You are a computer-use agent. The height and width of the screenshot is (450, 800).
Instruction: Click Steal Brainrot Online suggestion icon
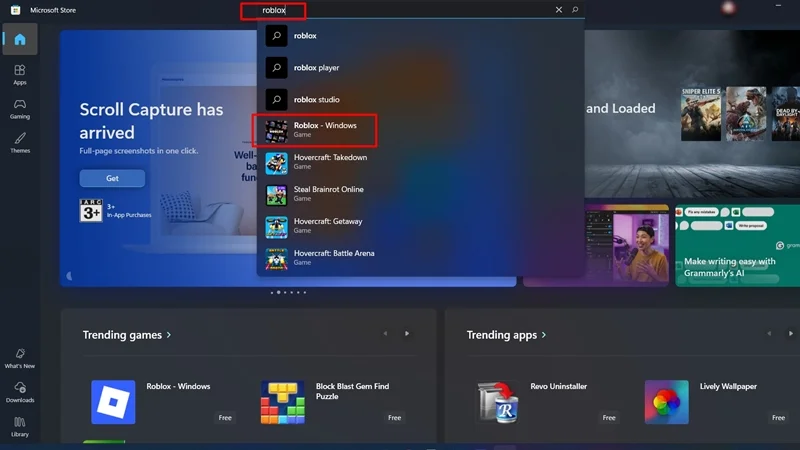point(276,195)
